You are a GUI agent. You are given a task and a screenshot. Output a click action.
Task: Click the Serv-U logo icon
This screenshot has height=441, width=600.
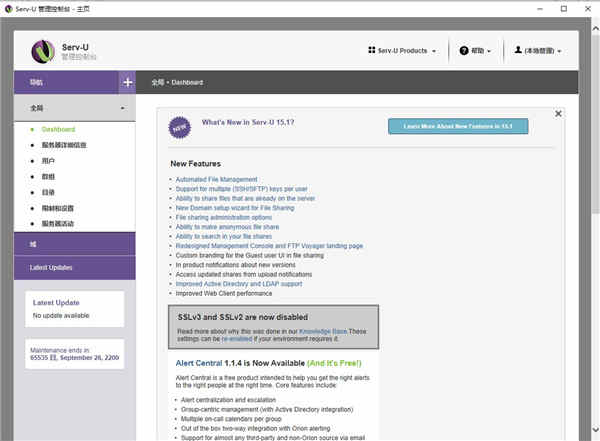(x=43, y=51)
